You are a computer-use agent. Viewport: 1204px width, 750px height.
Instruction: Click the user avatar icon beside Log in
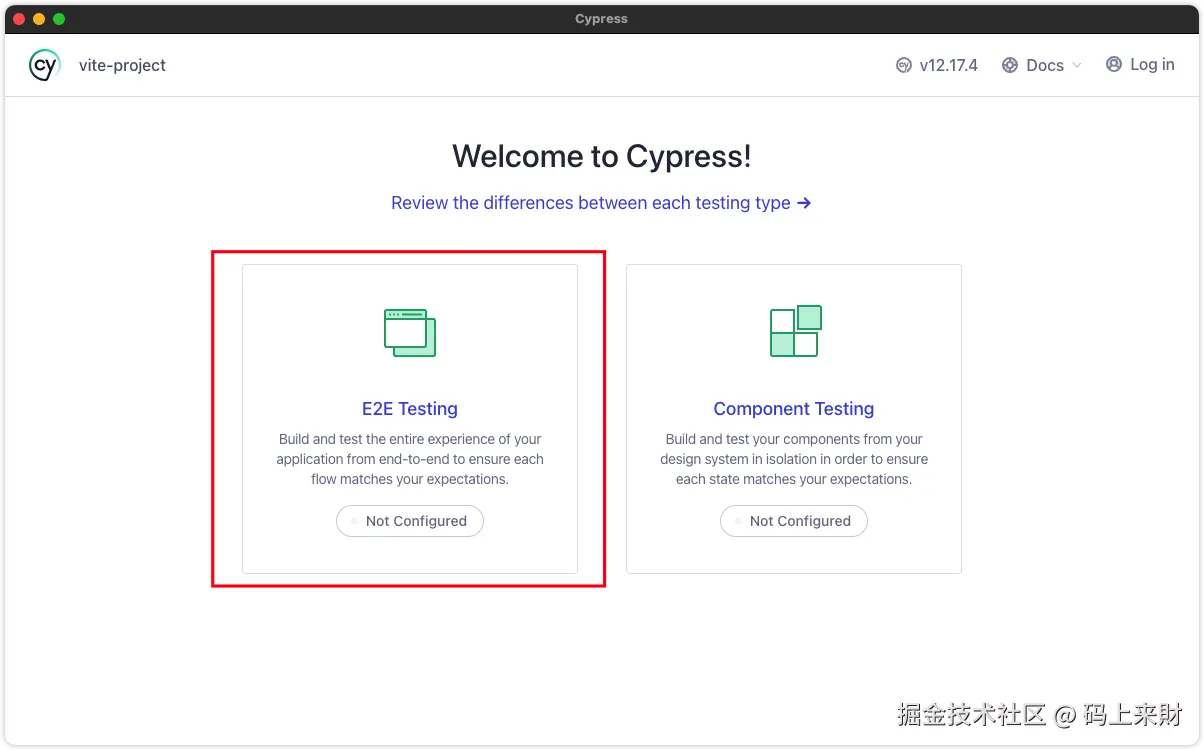pos(1114,64)
